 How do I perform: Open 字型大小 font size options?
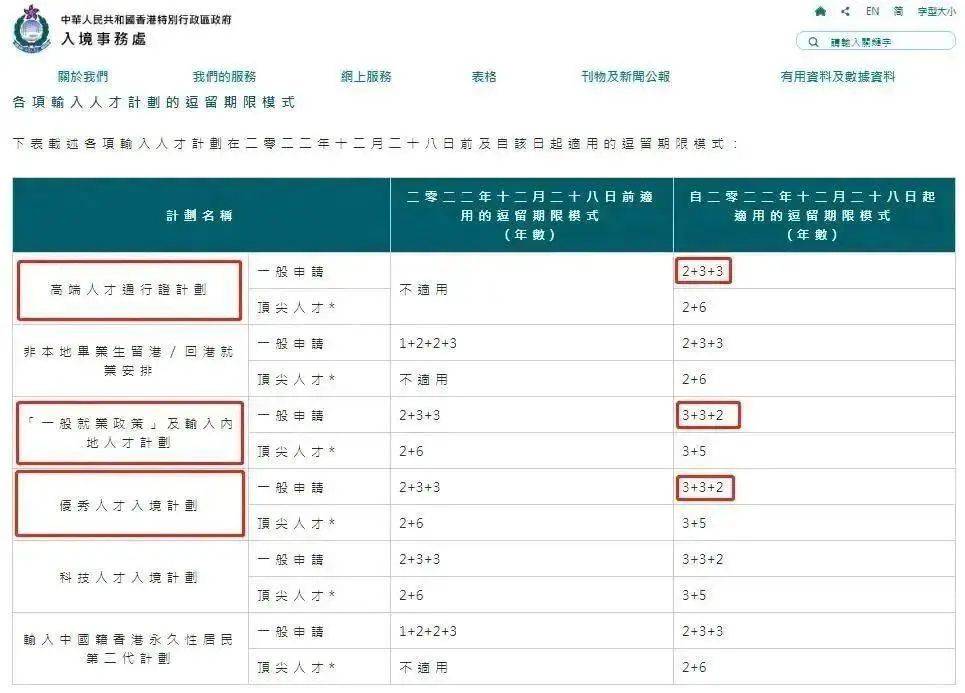(940, 12)
